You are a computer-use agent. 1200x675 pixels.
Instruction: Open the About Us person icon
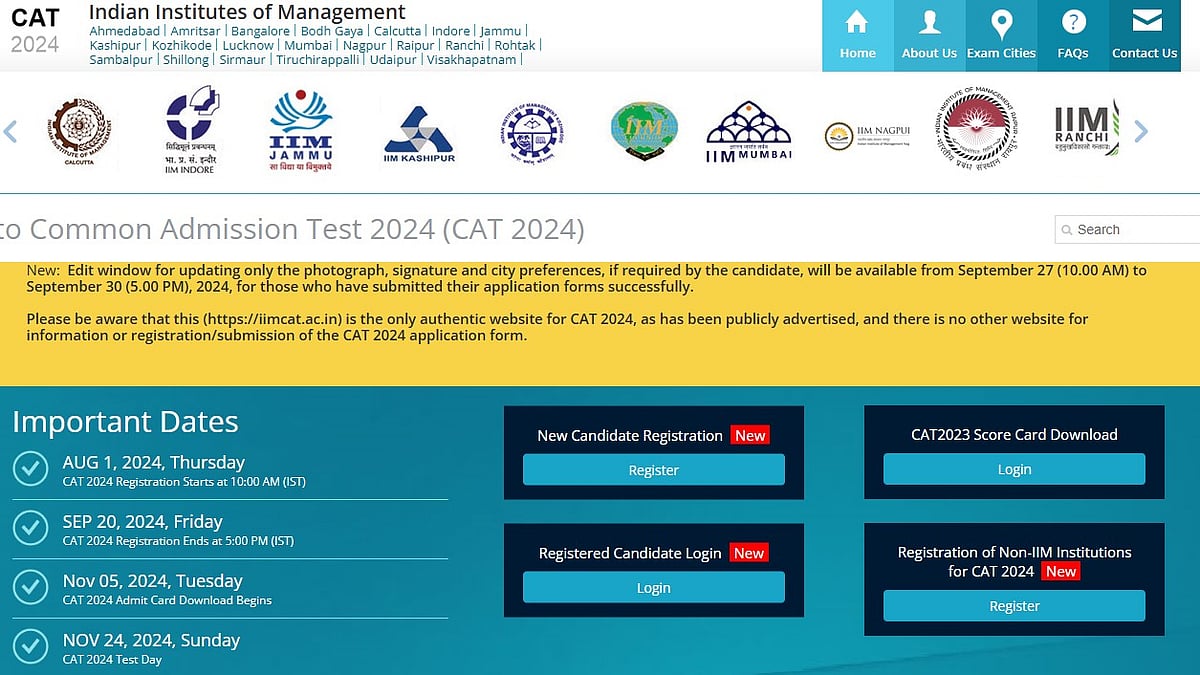929,22
